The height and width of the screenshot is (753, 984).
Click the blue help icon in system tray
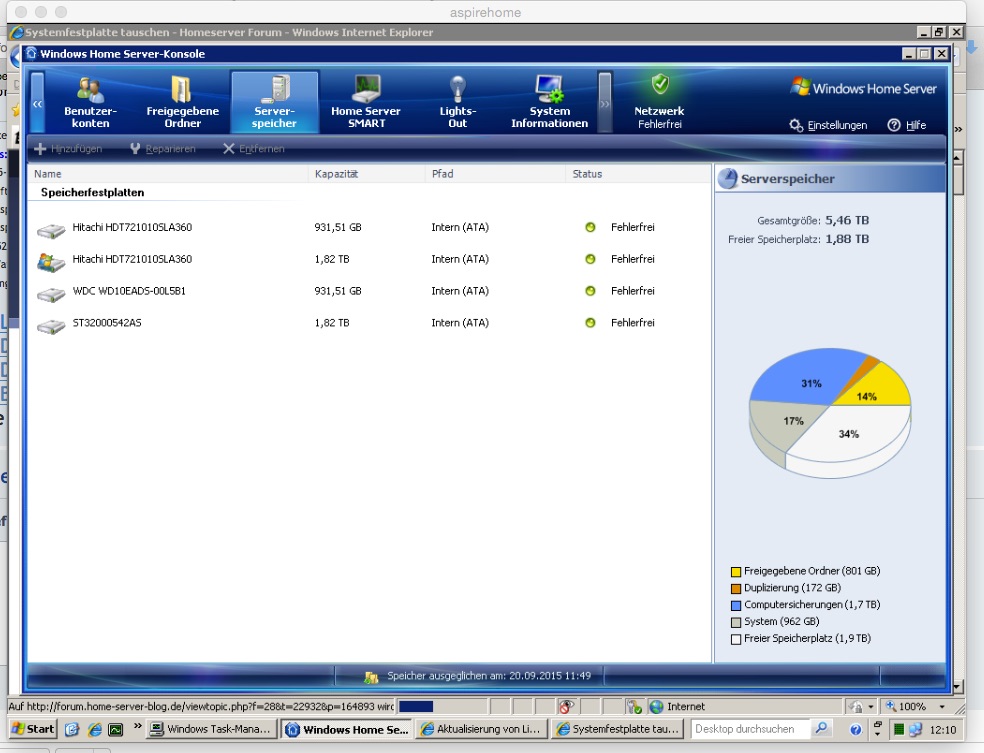[x=855, y=730]
